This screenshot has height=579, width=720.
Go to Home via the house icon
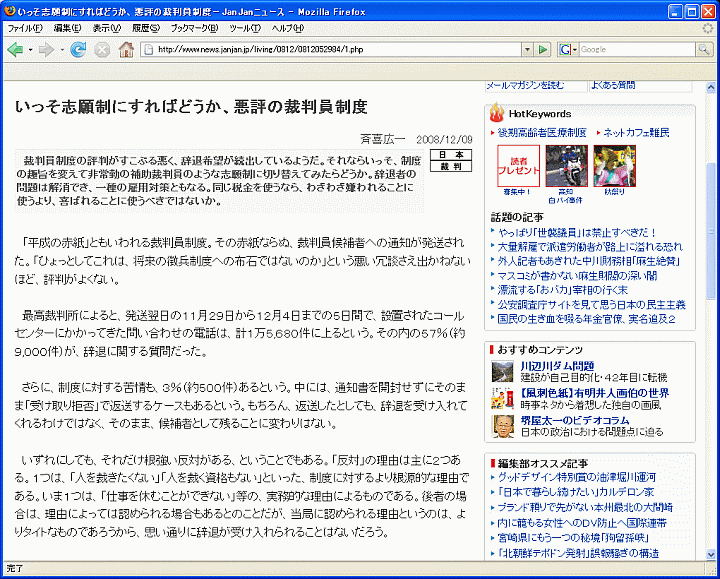126,49
